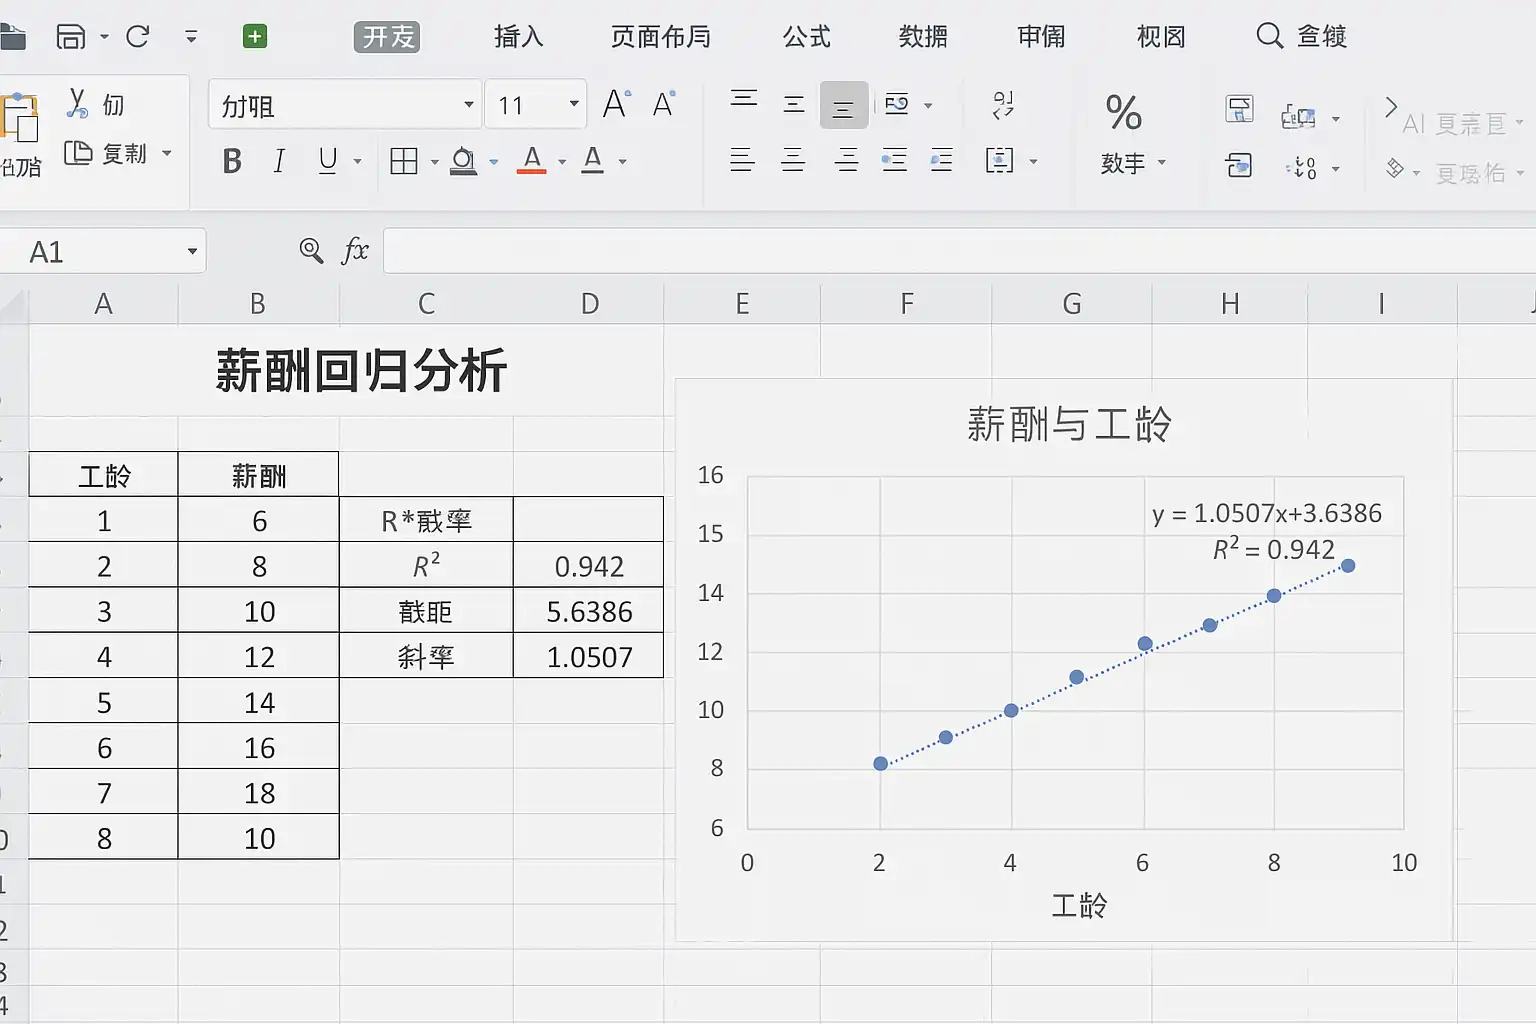
Task: Toggle underline formatting
Action: point(327,161)
